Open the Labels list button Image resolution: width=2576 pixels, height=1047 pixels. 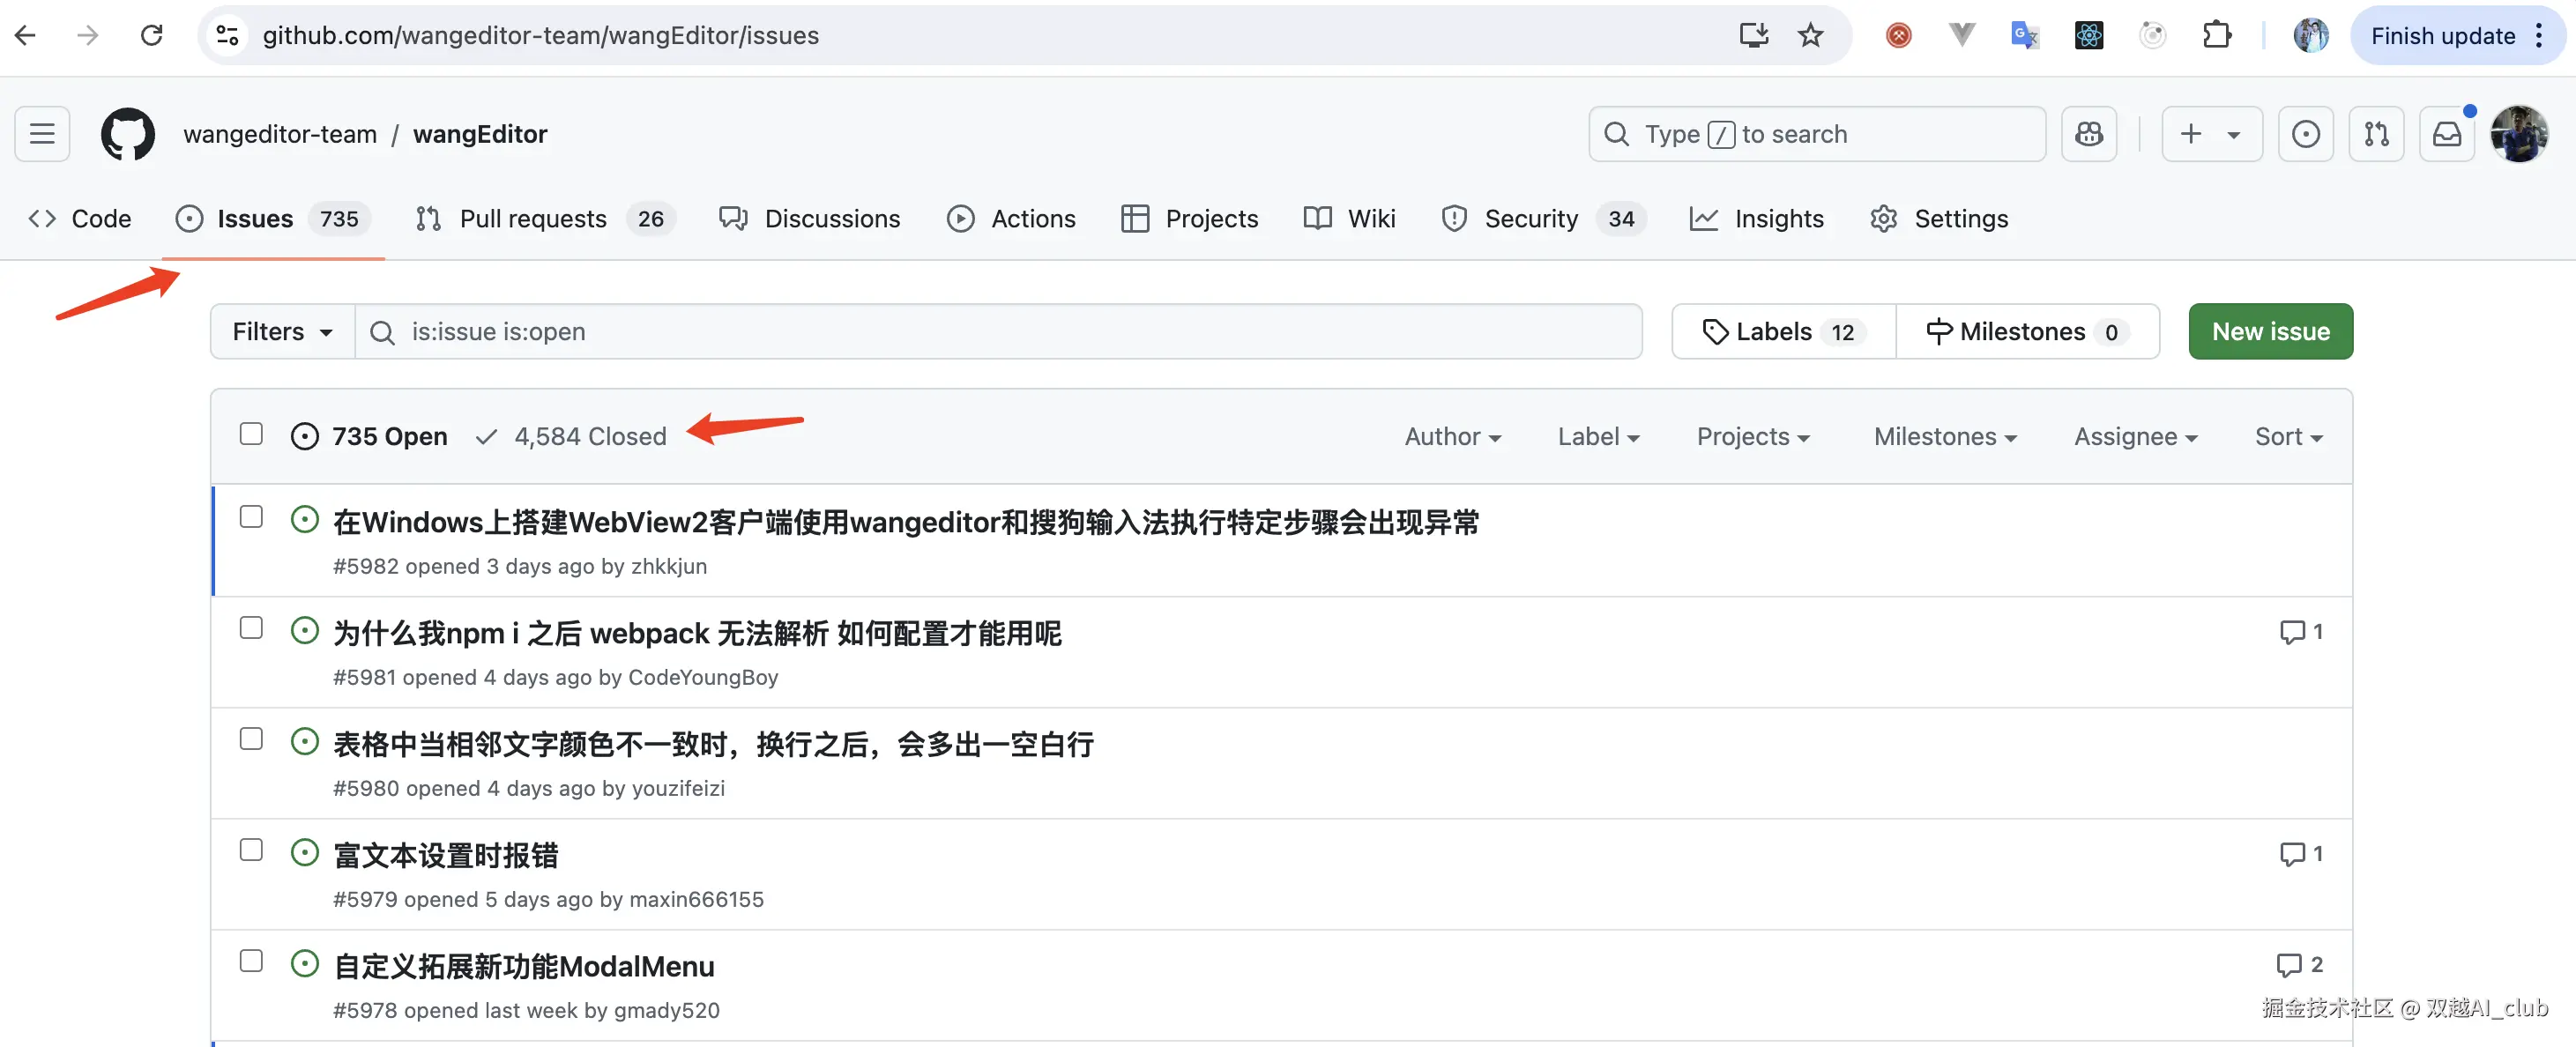pyautogui.click(x=1783, y=332)
